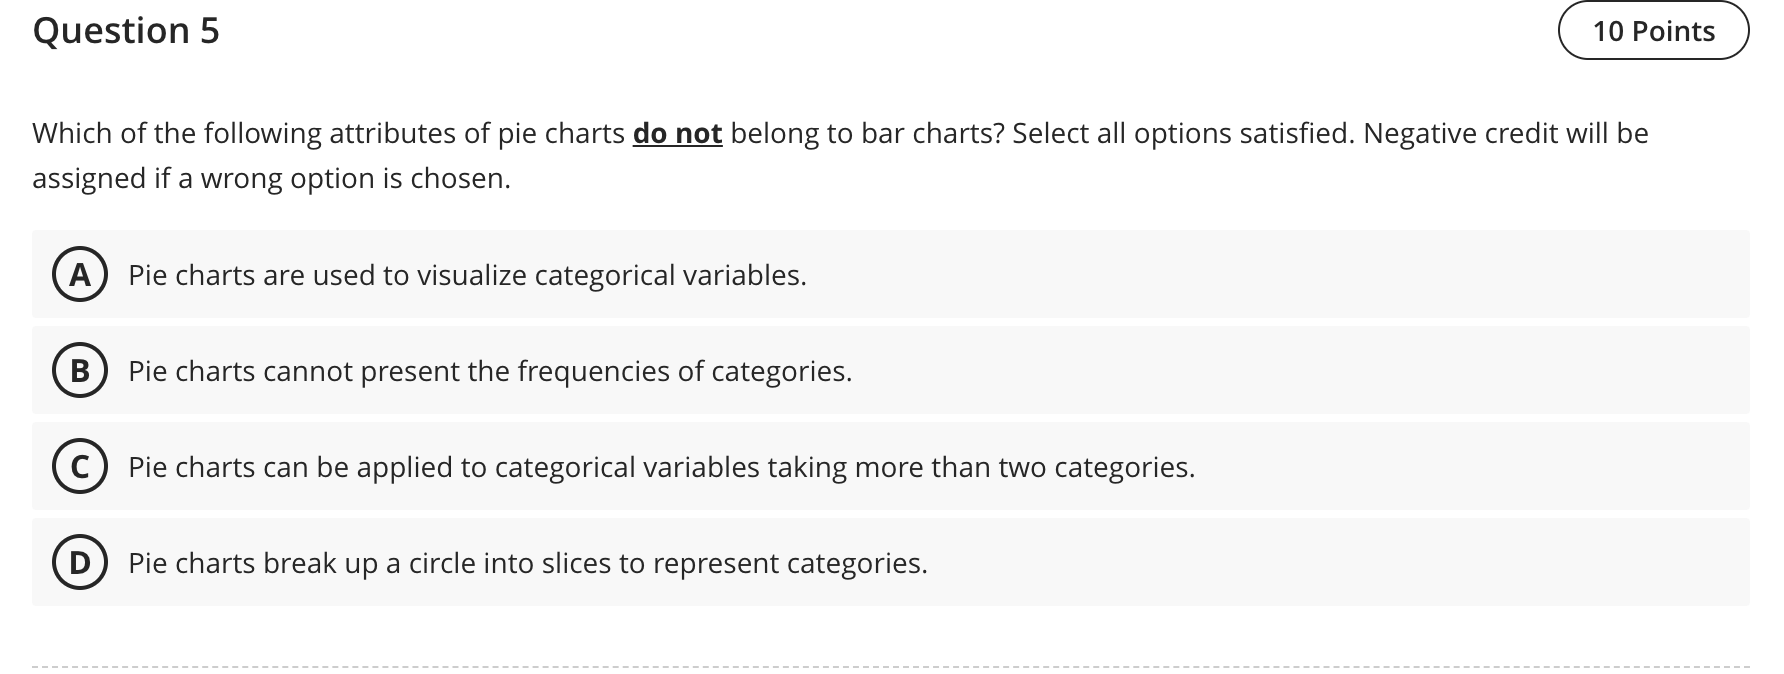Select option D's circular letter badge
This screenshot has height=674, width=1784.
81,563
